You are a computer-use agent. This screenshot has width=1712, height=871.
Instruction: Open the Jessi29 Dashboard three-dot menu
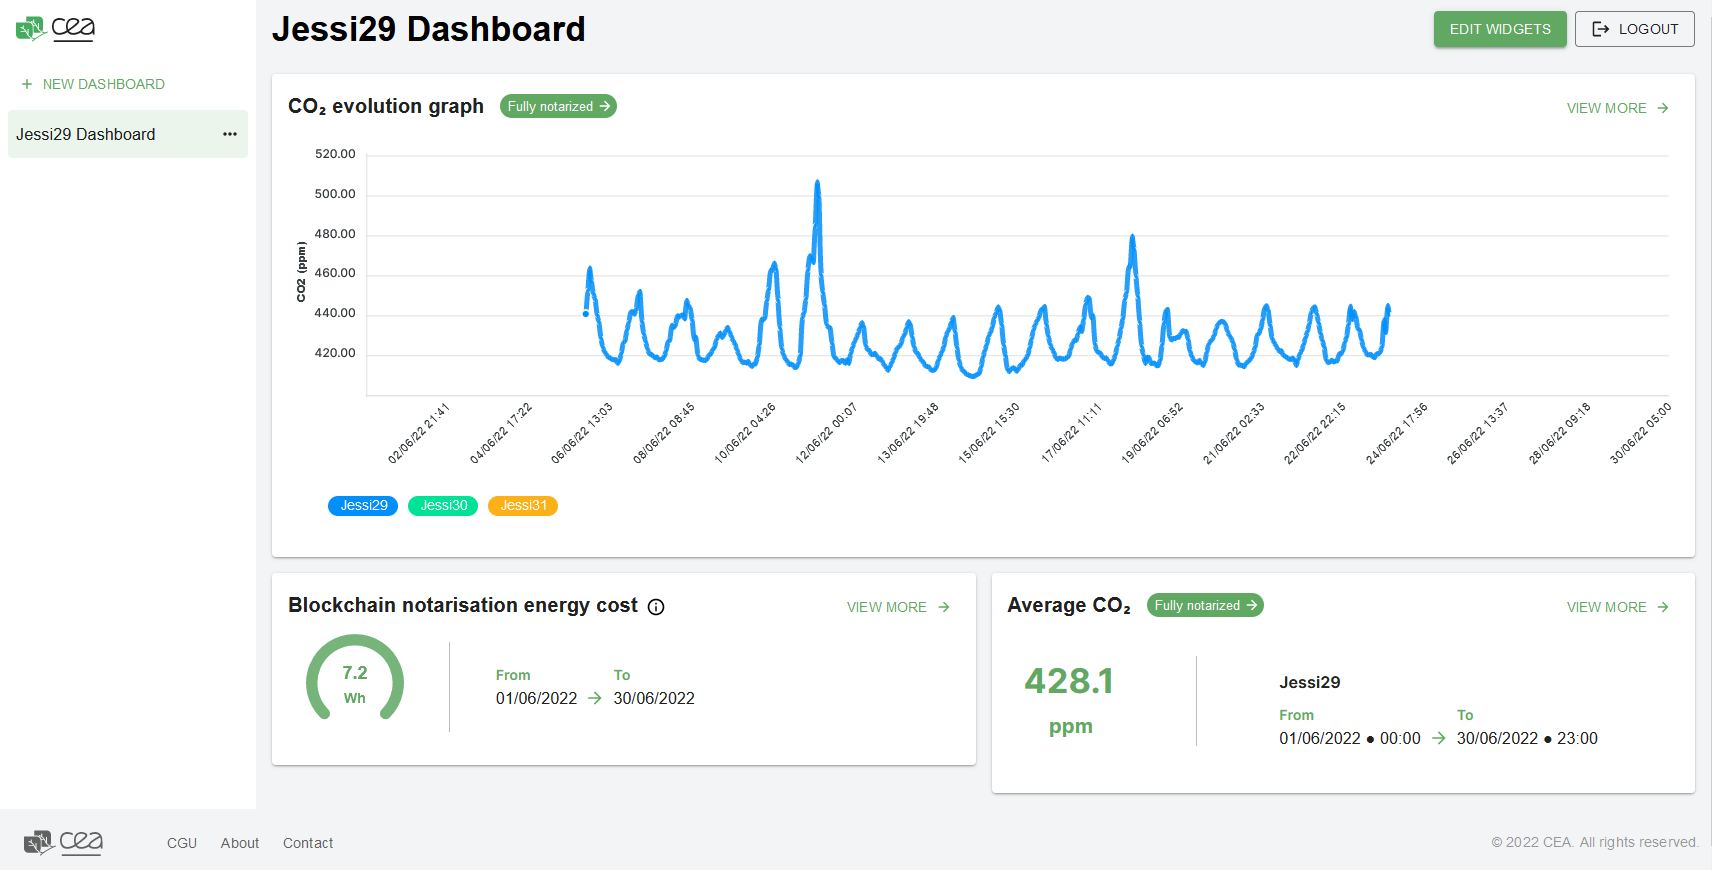point(230,134)
